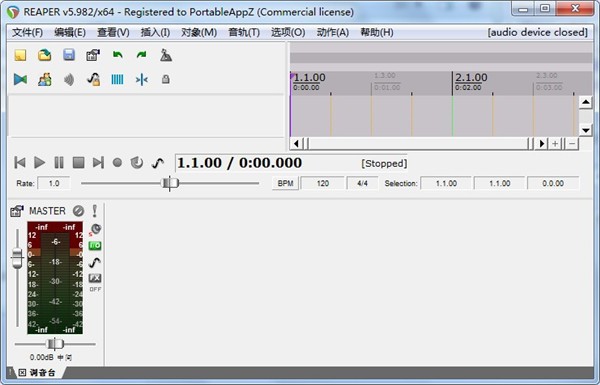Image resolution: width=600 pixels, height=385 pixels.
Task: Zoom in horizontally with plus button
Action: click(555, 144)
